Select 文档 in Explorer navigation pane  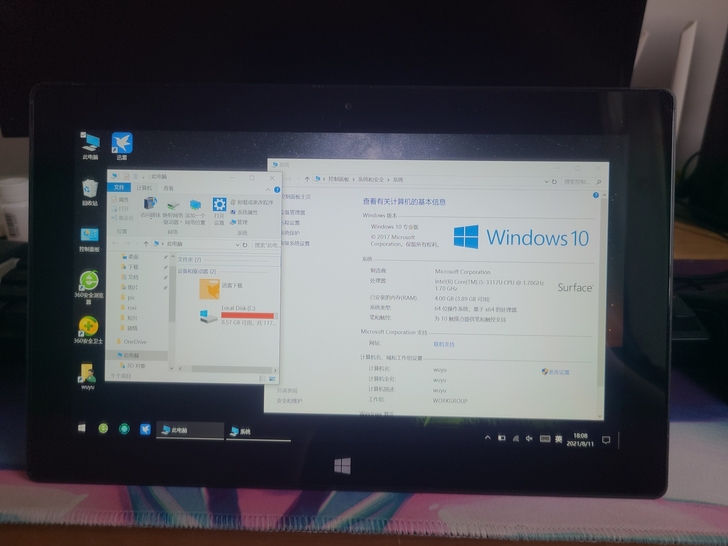pos(130,277)
